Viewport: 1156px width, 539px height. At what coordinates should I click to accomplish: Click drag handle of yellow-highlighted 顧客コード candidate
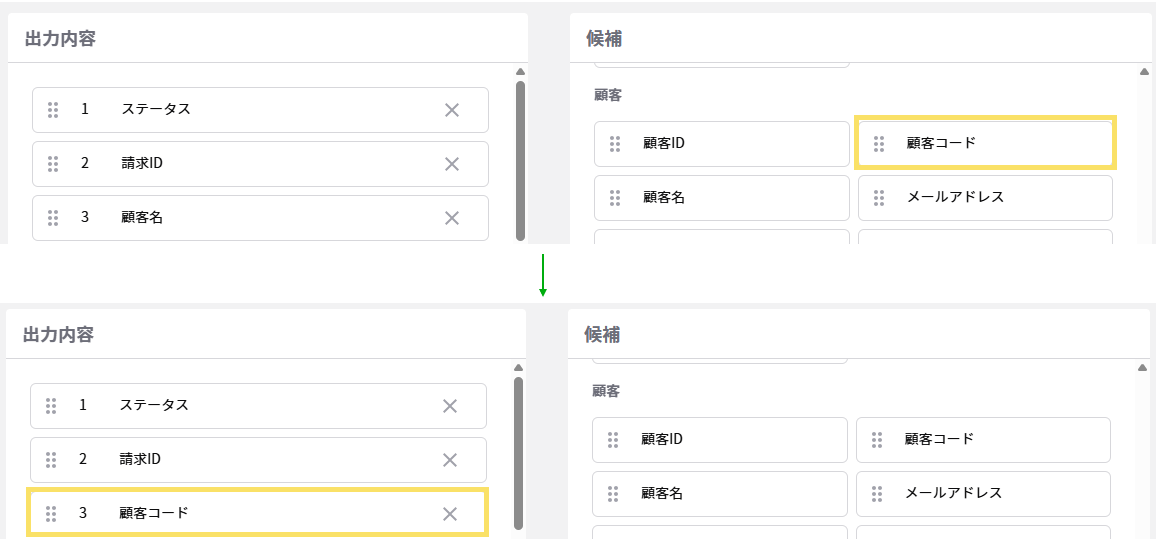pos(879,144)
